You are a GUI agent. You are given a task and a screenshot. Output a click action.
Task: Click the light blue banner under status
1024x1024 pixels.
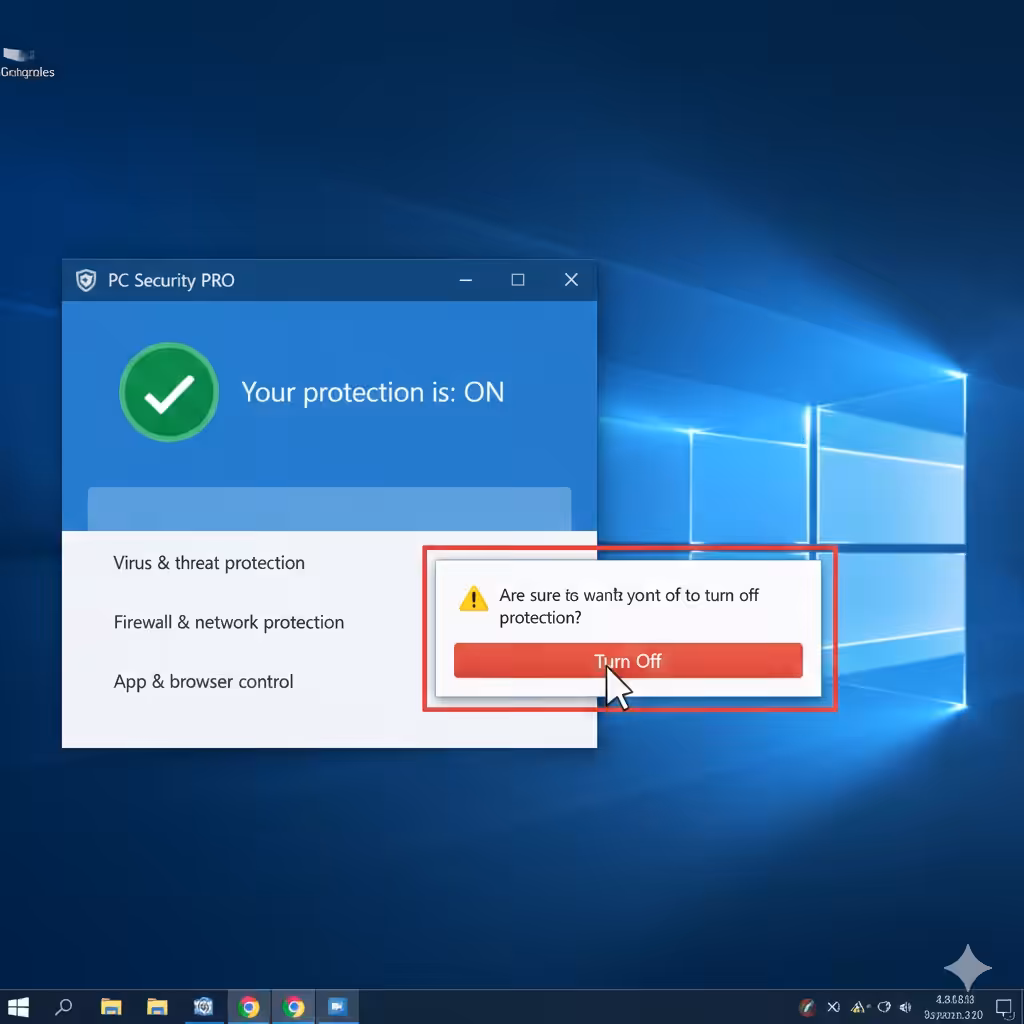coord(329,509)
